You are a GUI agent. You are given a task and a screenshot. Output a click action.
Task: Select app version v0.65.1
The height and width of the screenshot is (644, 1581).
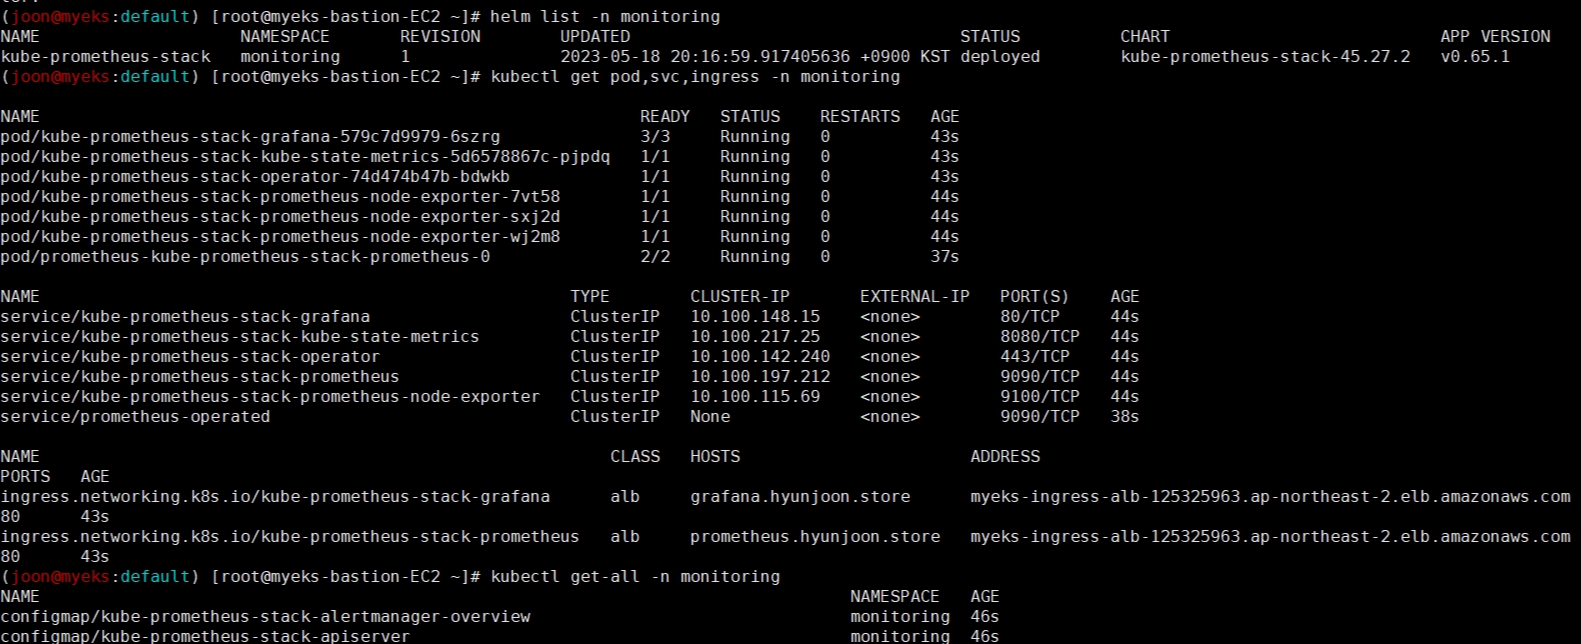click(x=1475, y=56)
